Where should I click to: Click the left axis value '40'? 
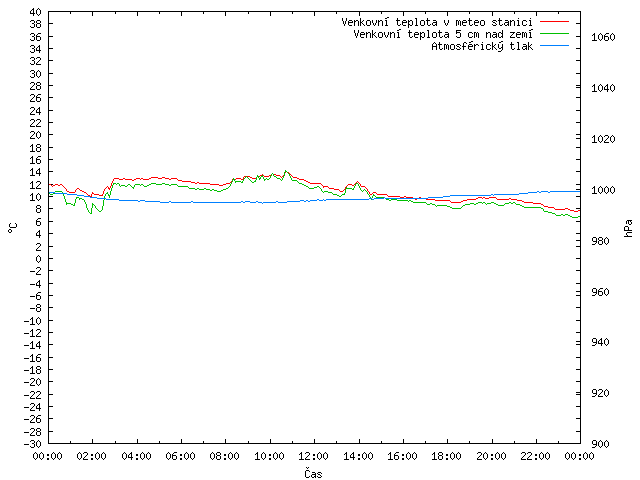tap(36, 12)
